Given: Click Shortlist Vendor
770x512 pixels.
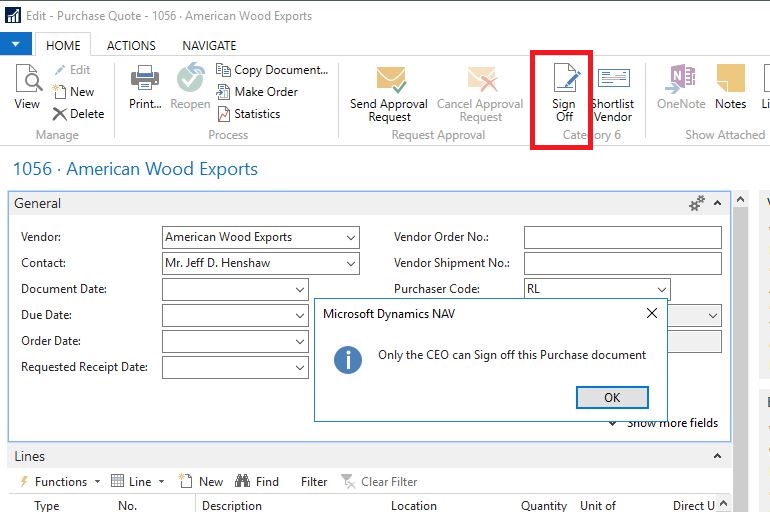Looking at the screenshot, I should [x=613, y=94].
